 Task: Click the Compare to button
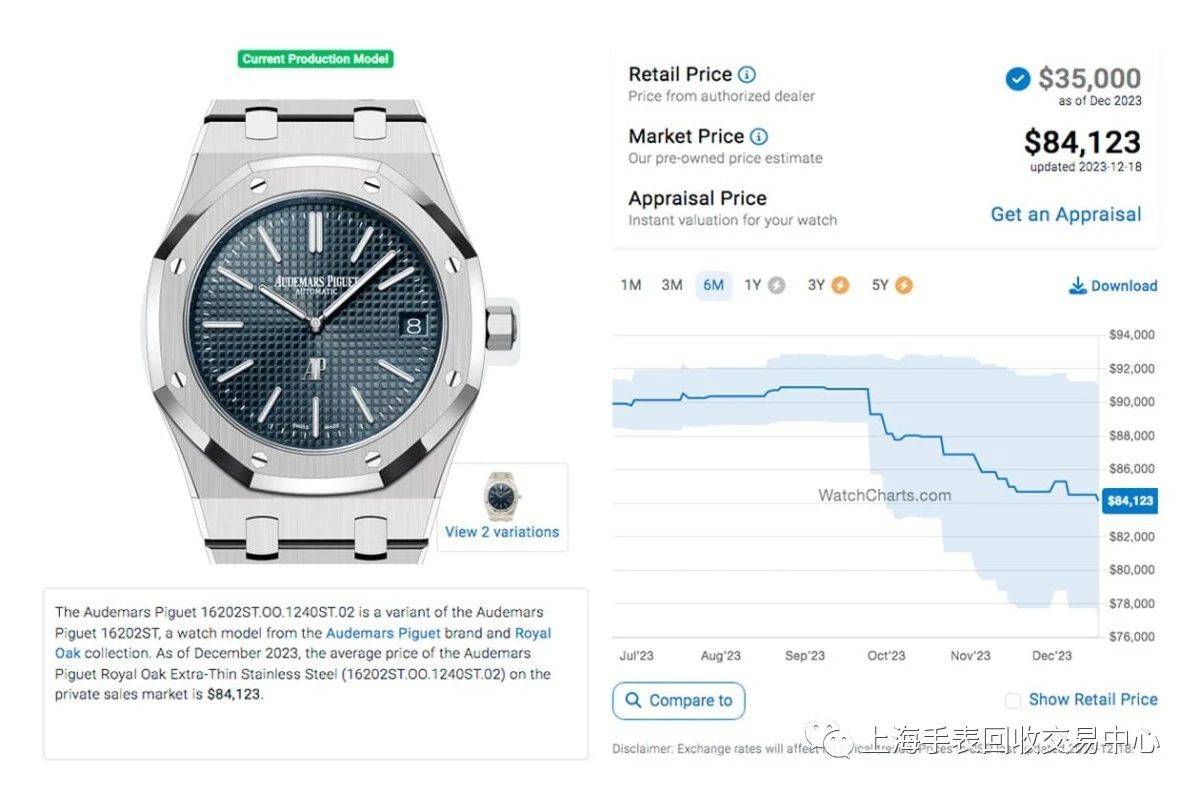tap(679, 700)
